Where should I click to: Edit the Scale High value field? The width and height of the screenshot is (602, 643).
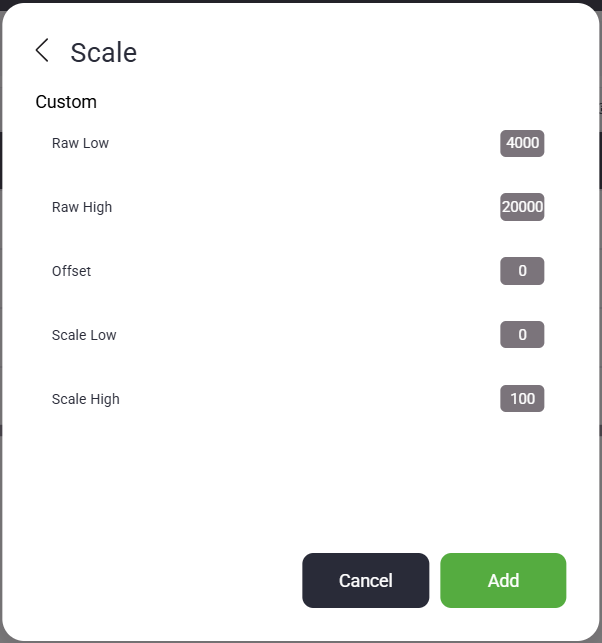(x=522, y=399)
